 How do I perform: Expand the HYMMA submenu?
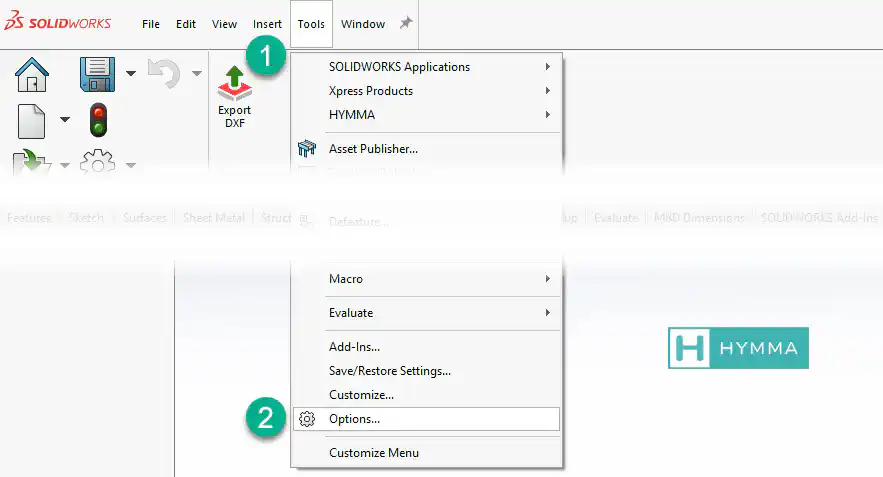[x=426, y=114]
